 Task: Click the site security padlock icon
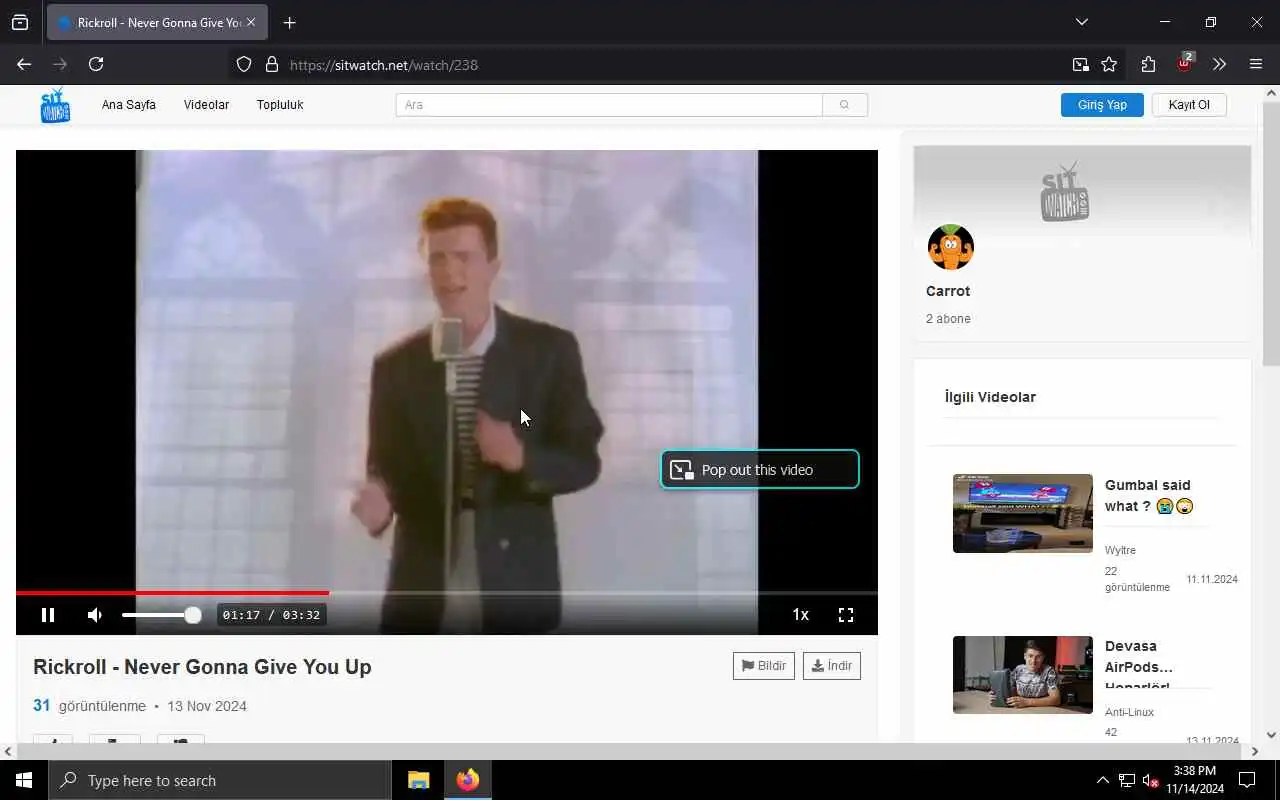pyautogui.click(x=271, y=64)
